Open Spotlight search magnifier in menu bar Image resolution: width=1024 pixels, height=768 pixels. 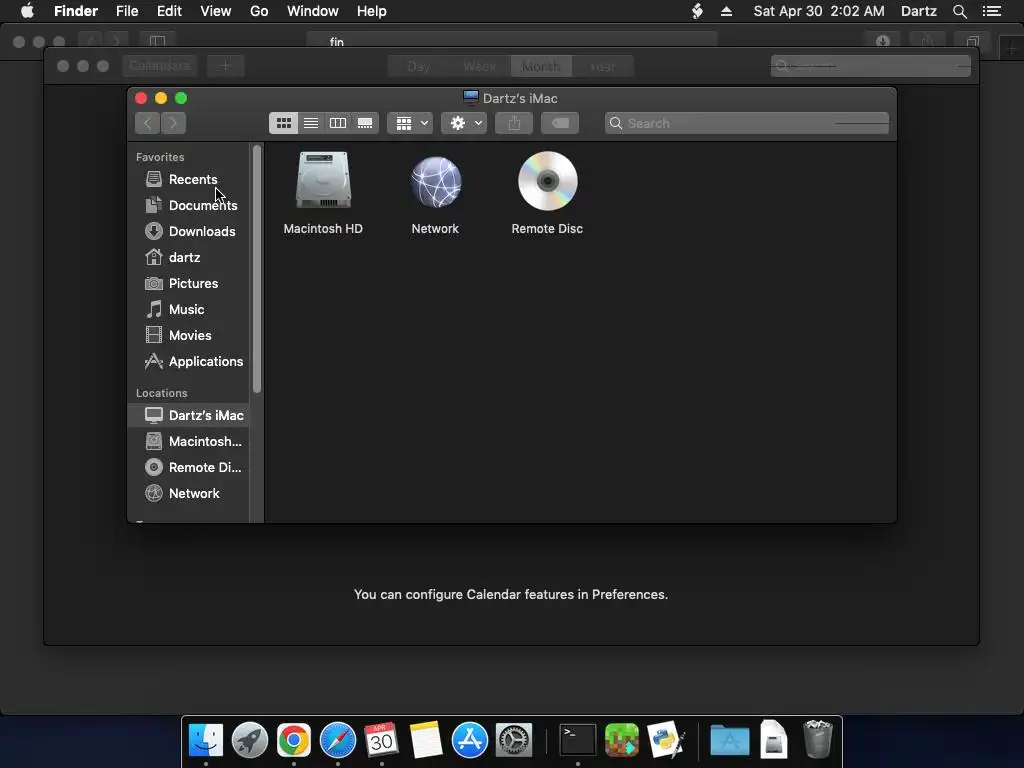point(959,11)
